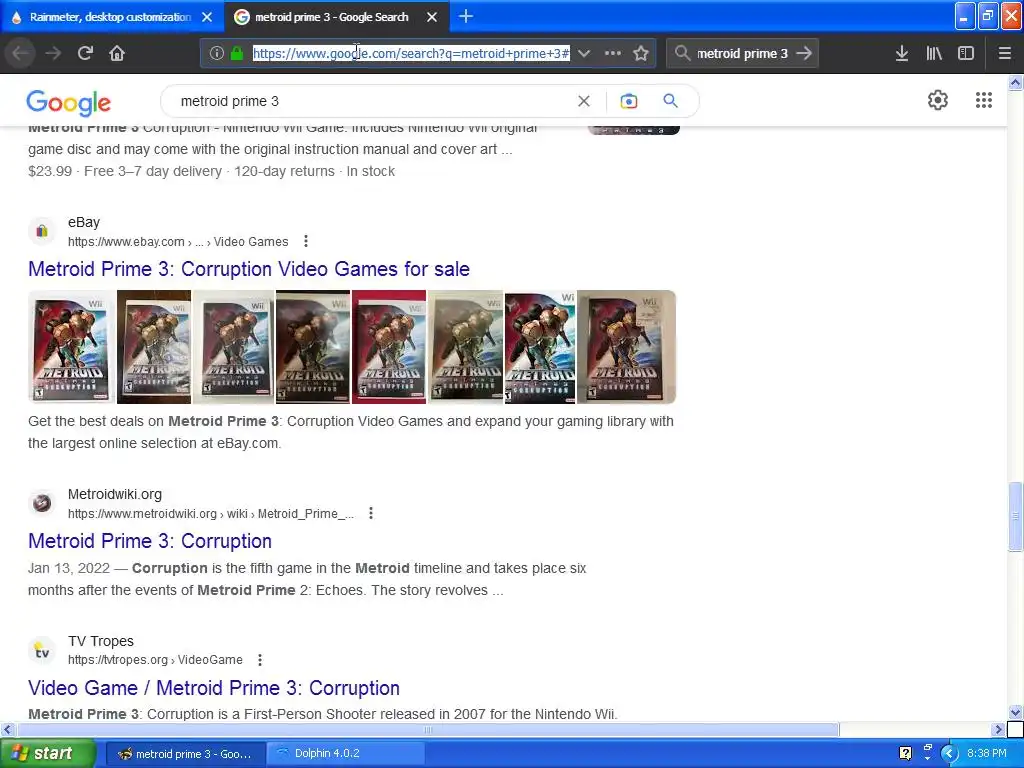Click the help question mark tray icon

[x=905, y=754]
